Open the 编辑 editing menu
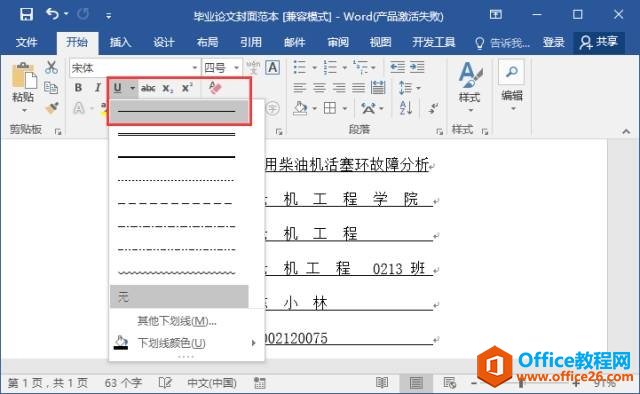The height and width of the screenshot is (394, 640). [512, 85]
